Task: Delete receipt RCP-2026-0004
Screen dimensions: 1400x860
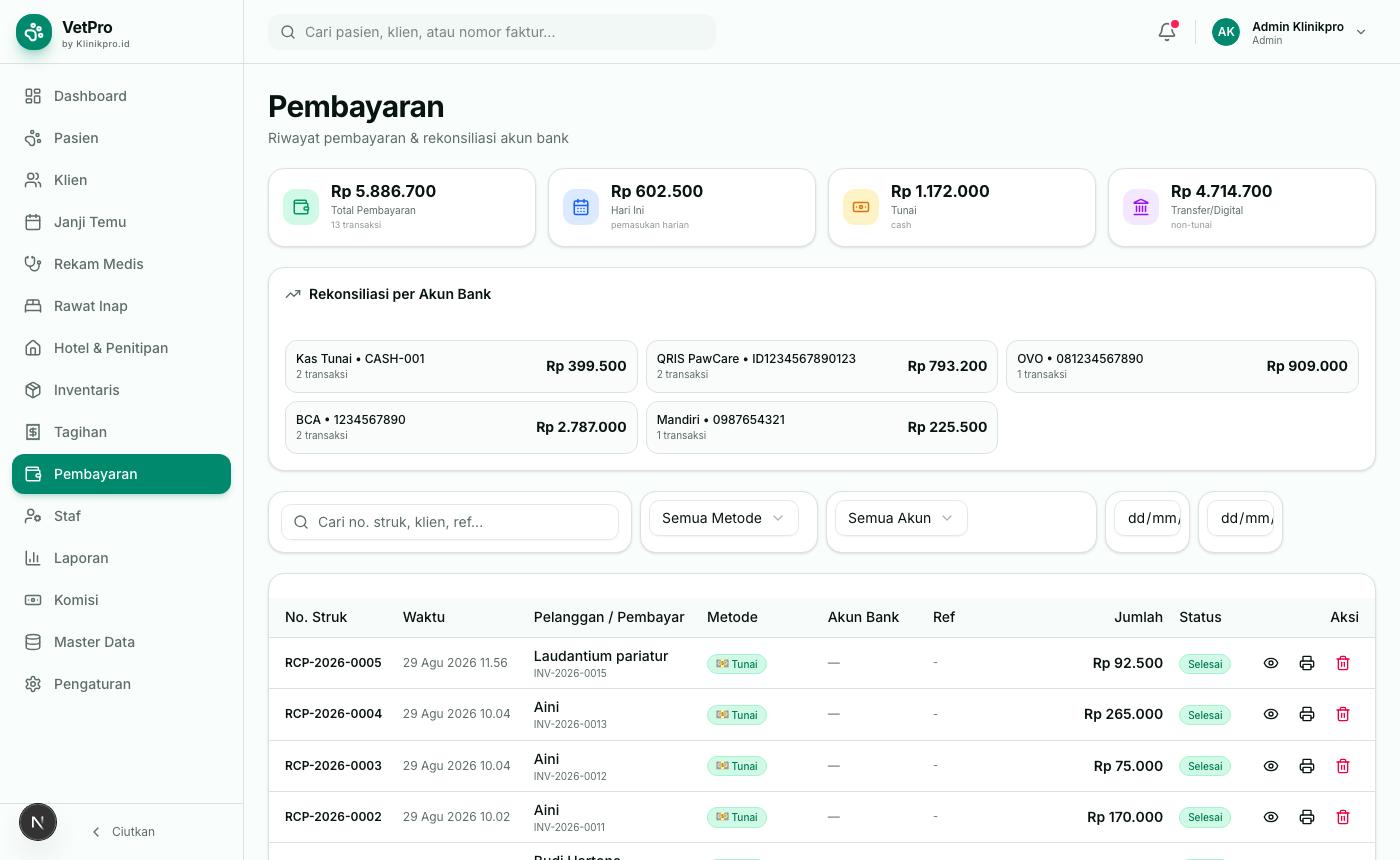Action: pos(1343,714)
